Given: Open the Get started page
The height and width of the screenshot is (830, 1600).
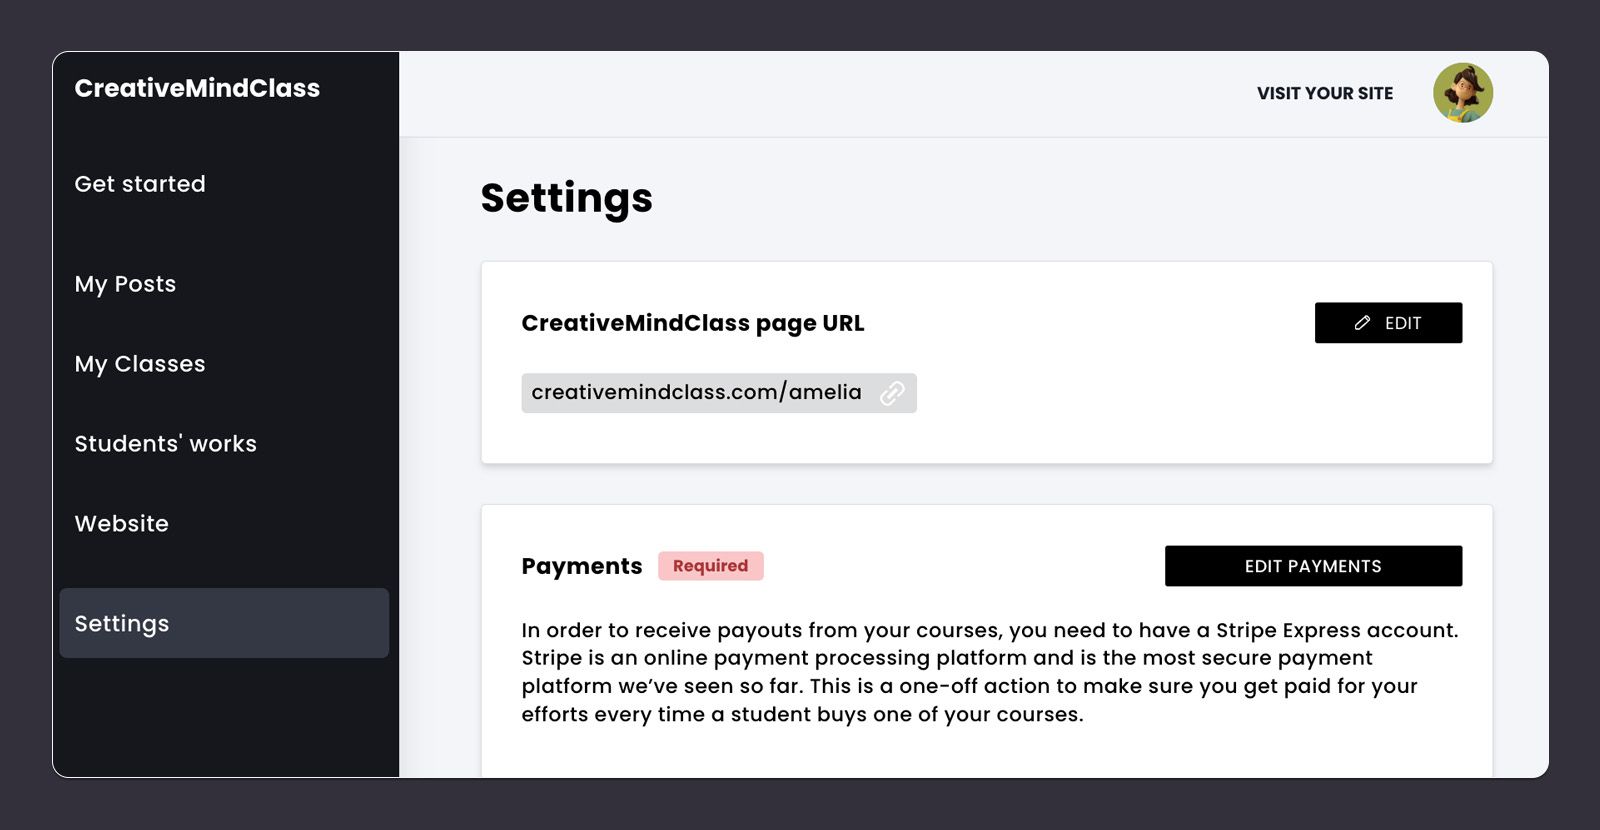Looking at the screenshot, I should 139,183.
